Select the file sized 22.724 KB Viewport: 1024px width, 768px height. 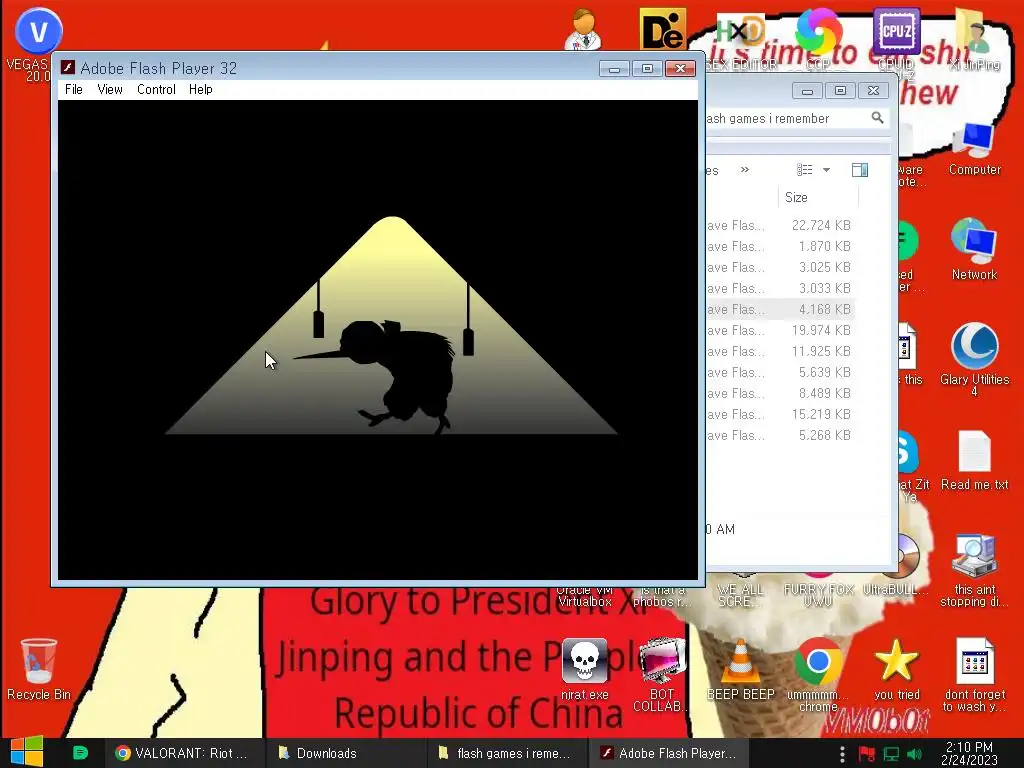[780, 225]
